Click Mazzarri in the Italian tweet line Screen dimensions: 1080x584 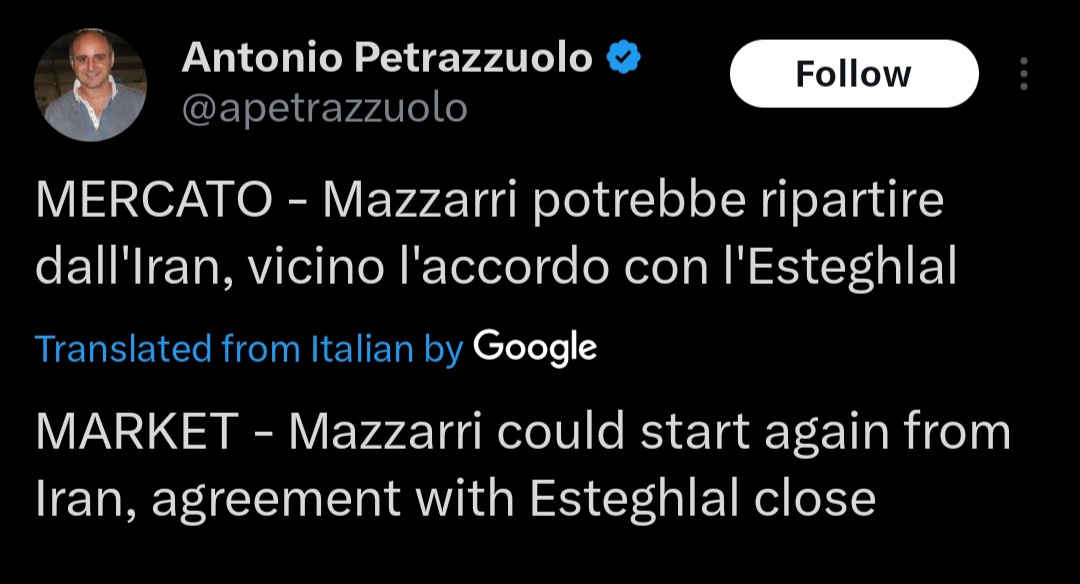pyautogui.click(x=419, y=200)
